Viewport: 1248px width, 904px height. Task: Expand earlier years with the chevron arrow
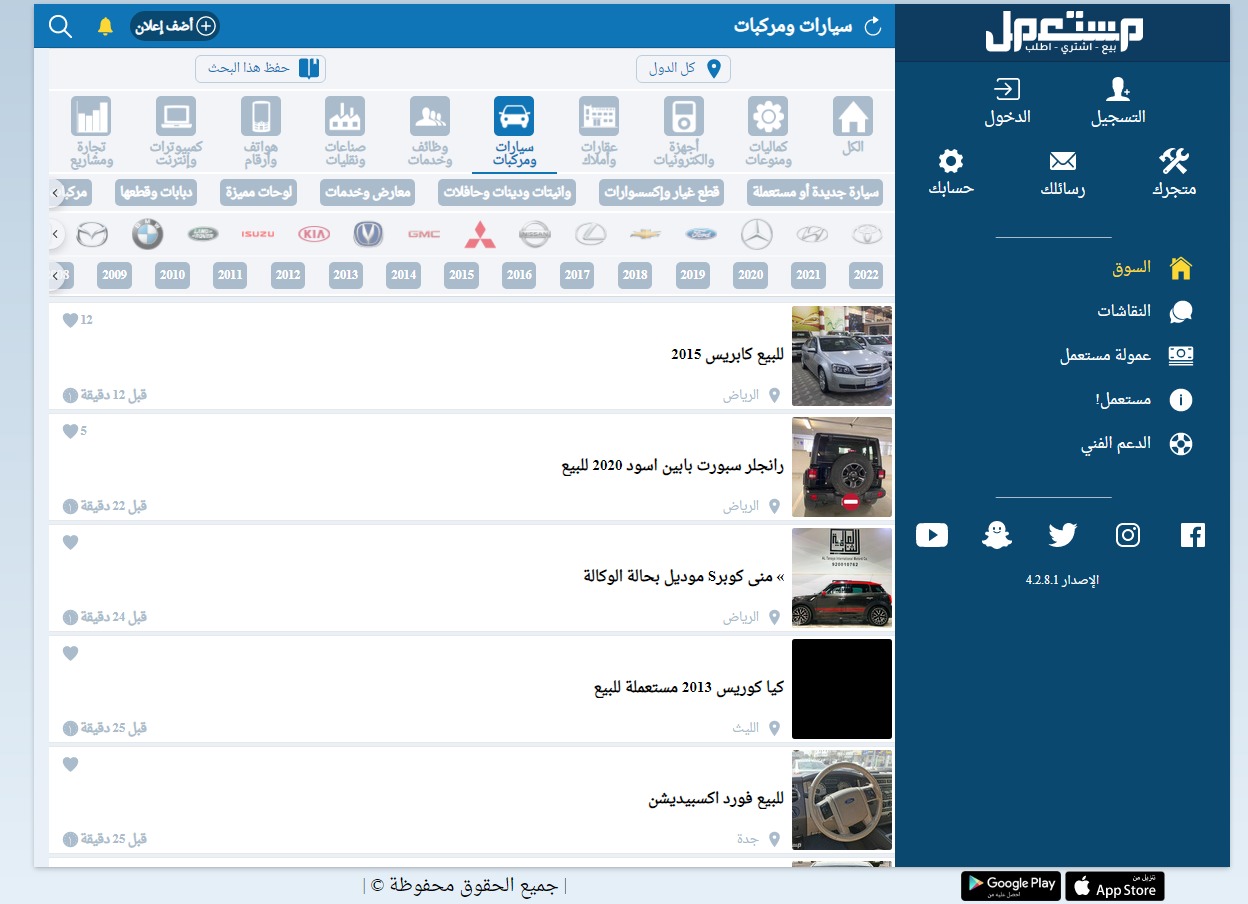click(x=55, y=275)
